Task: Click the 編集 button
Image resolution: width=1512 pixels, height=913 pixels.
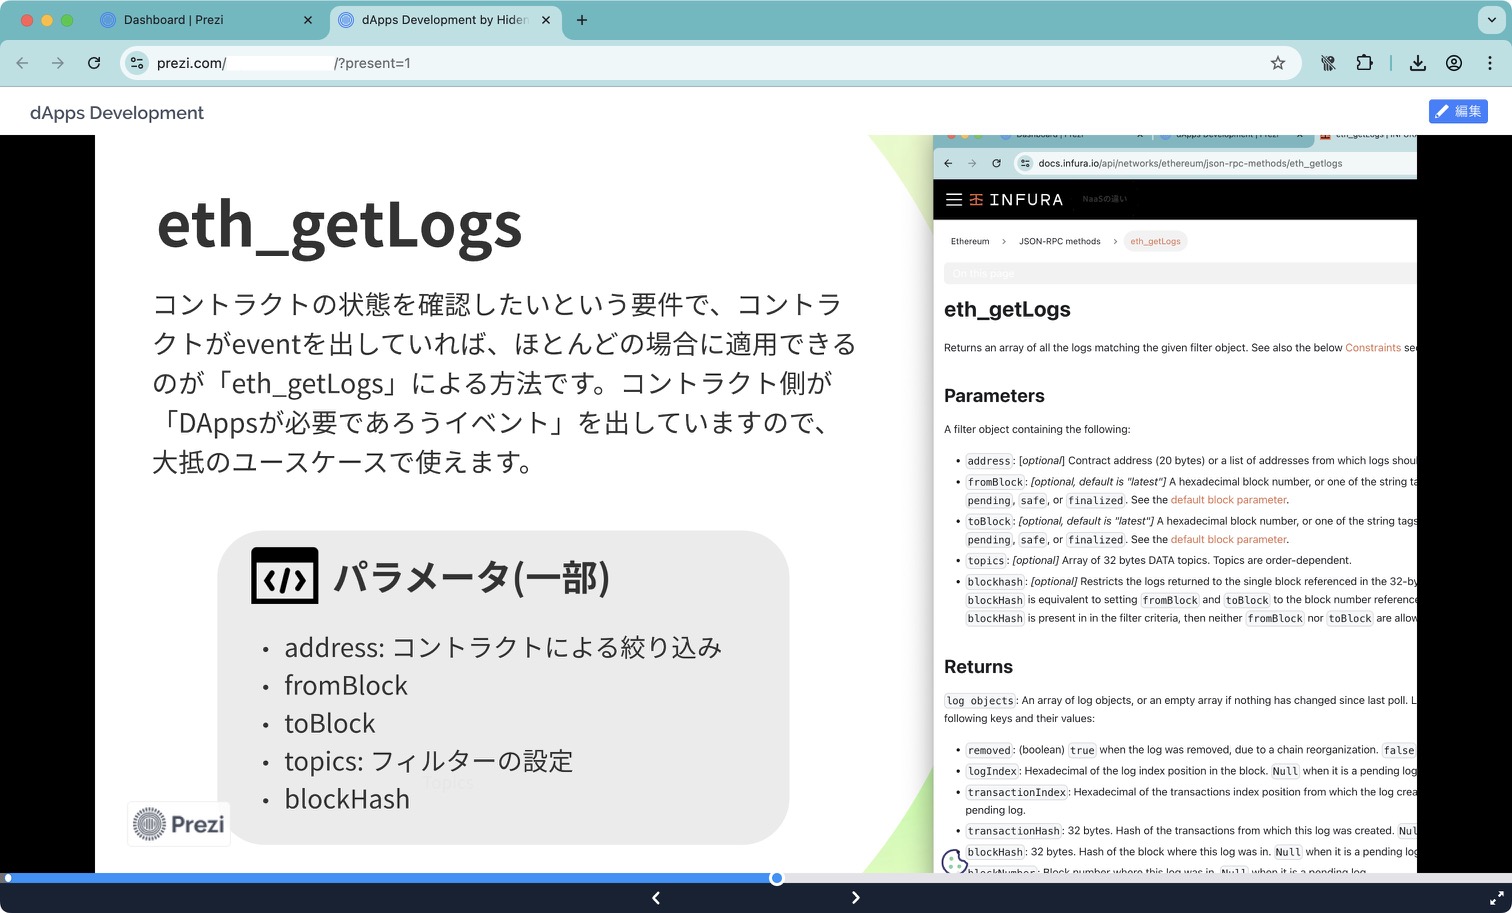Action: tap(1458, 111)
